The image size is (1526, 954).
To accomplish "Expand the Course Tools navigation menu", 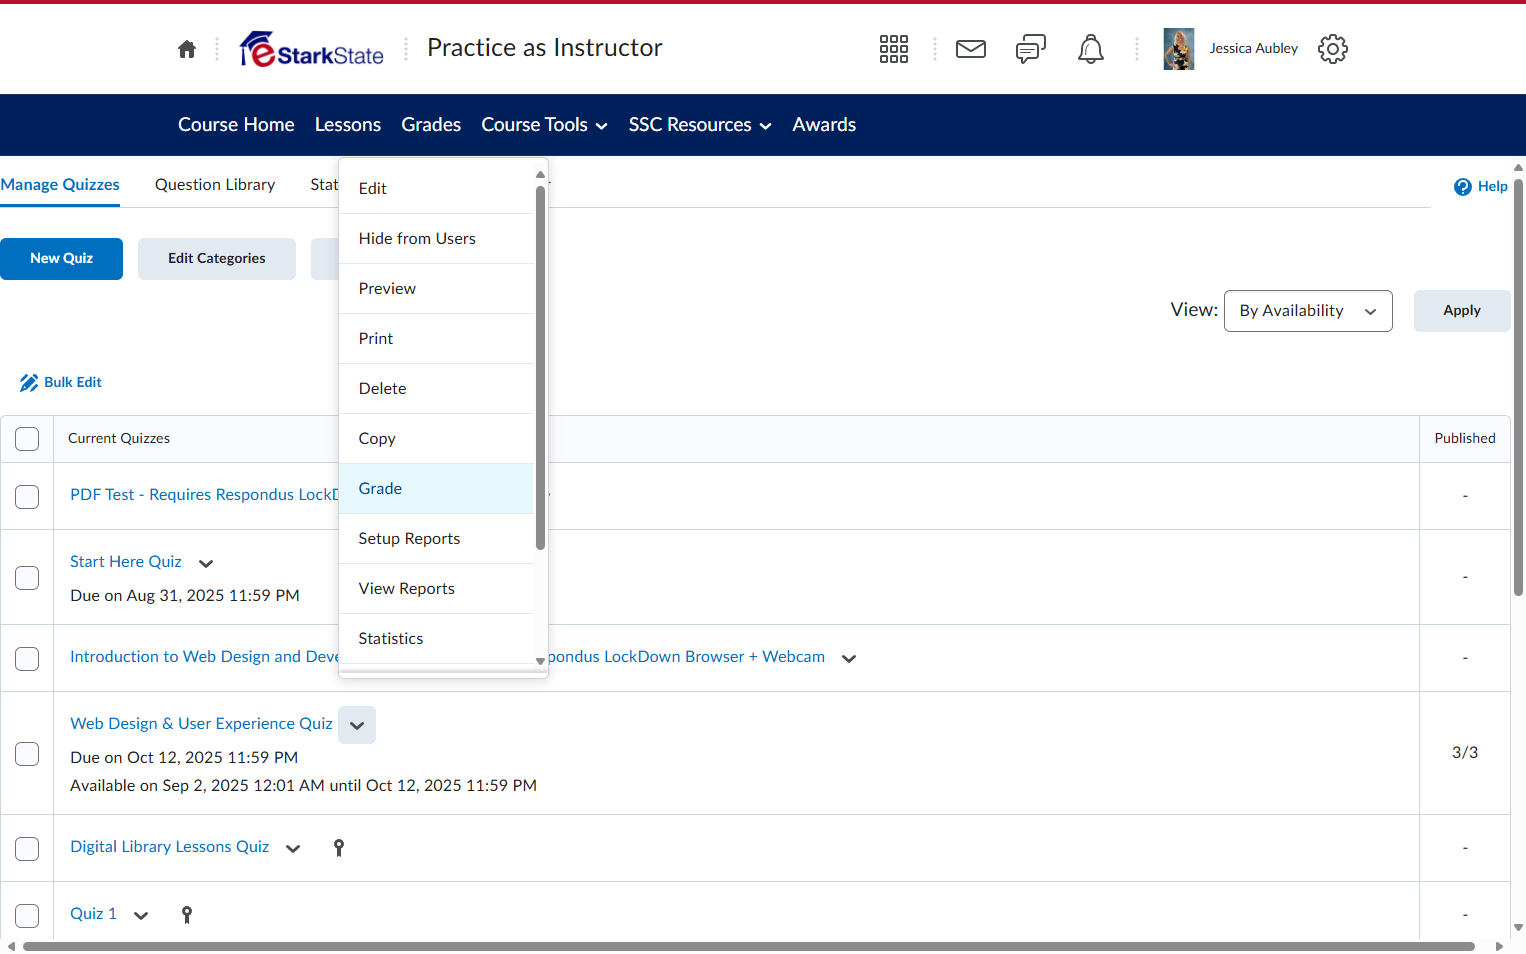I will 545,125.
